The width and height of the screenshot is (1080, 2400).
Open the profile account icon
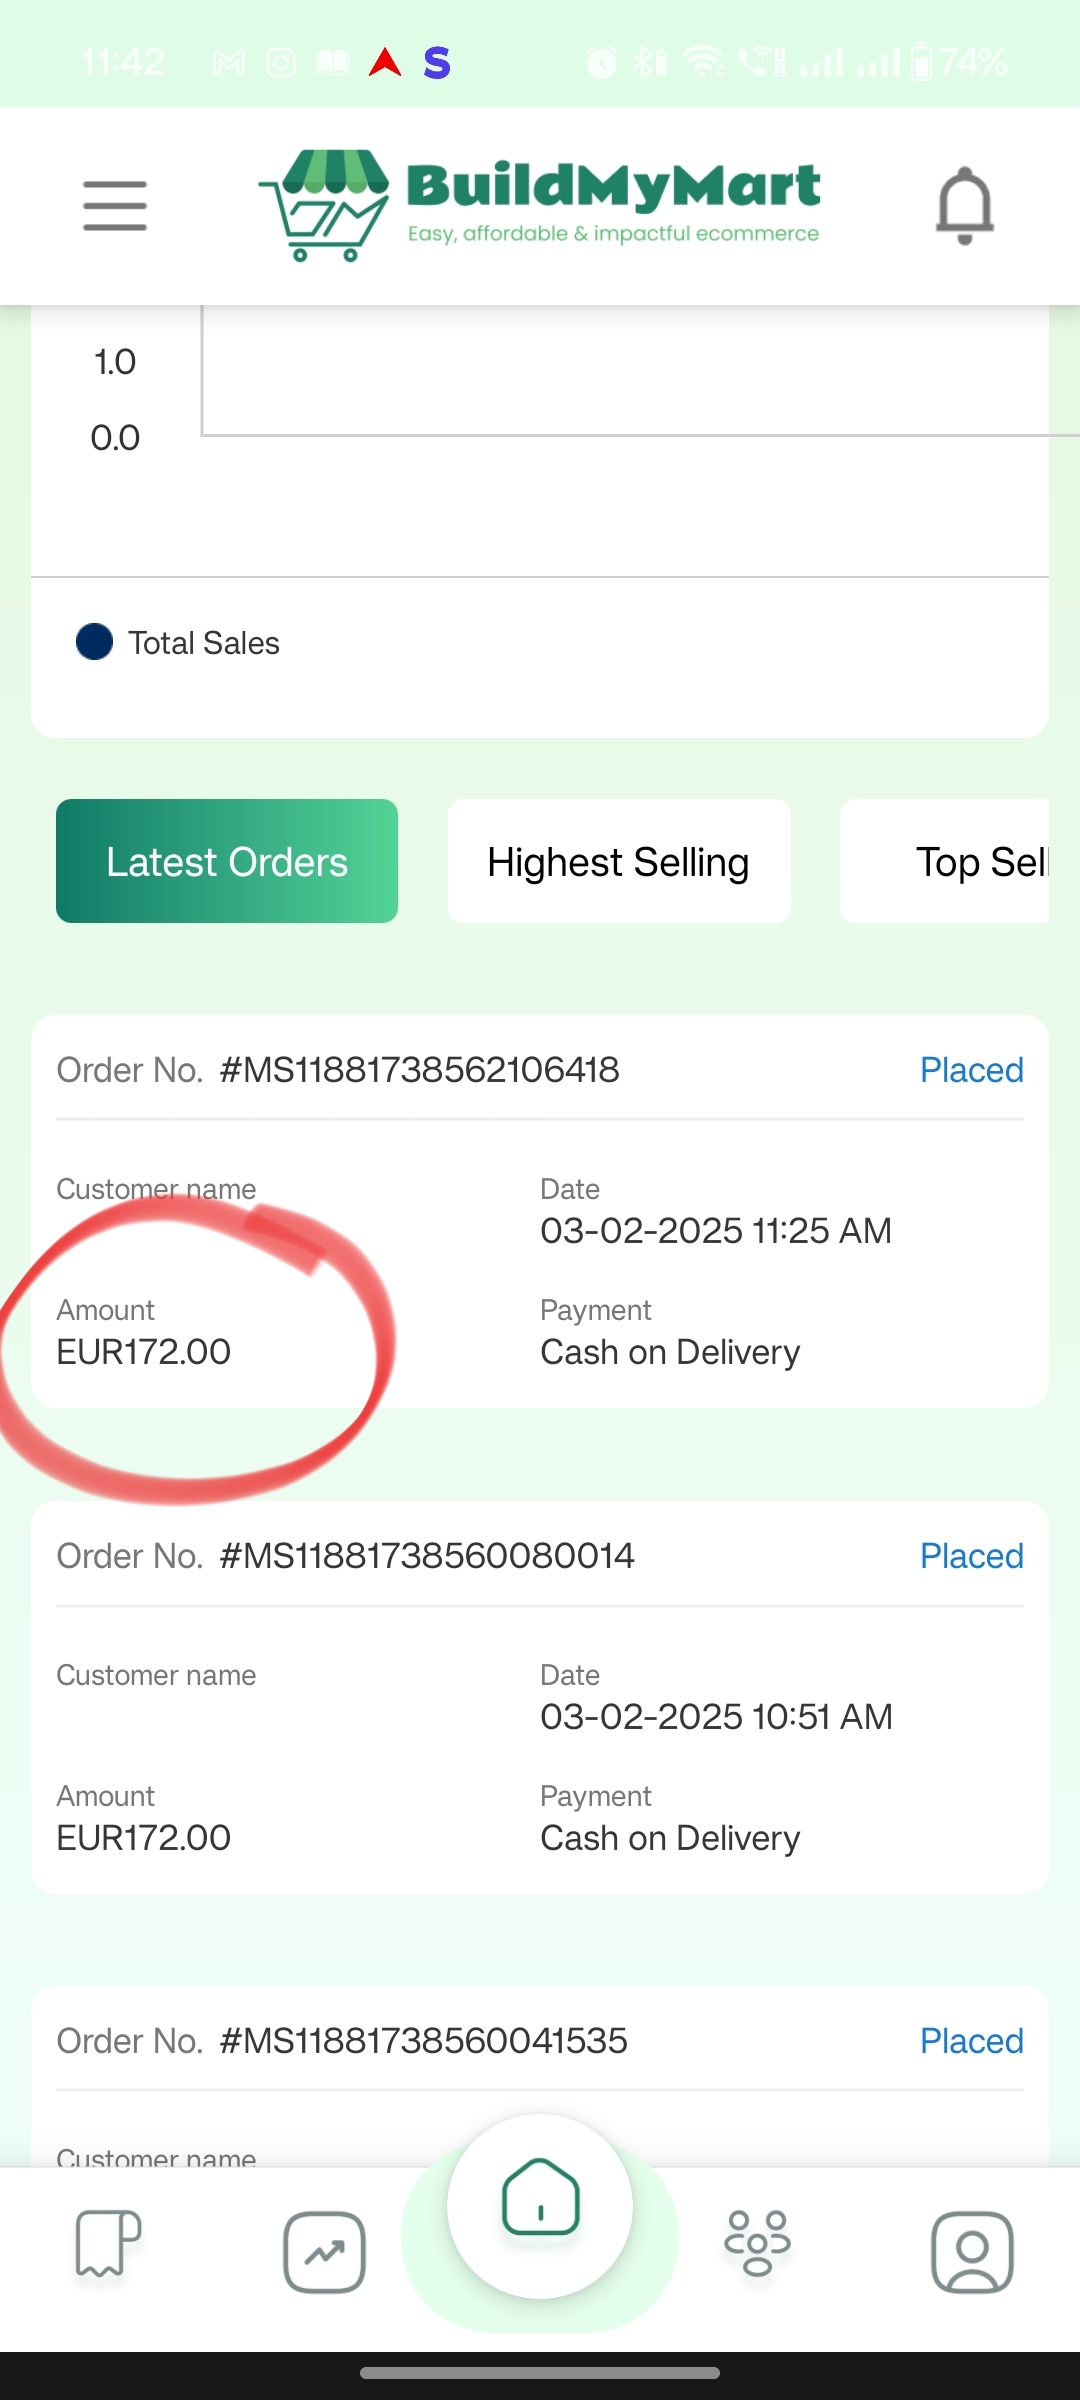[972, 2252]
